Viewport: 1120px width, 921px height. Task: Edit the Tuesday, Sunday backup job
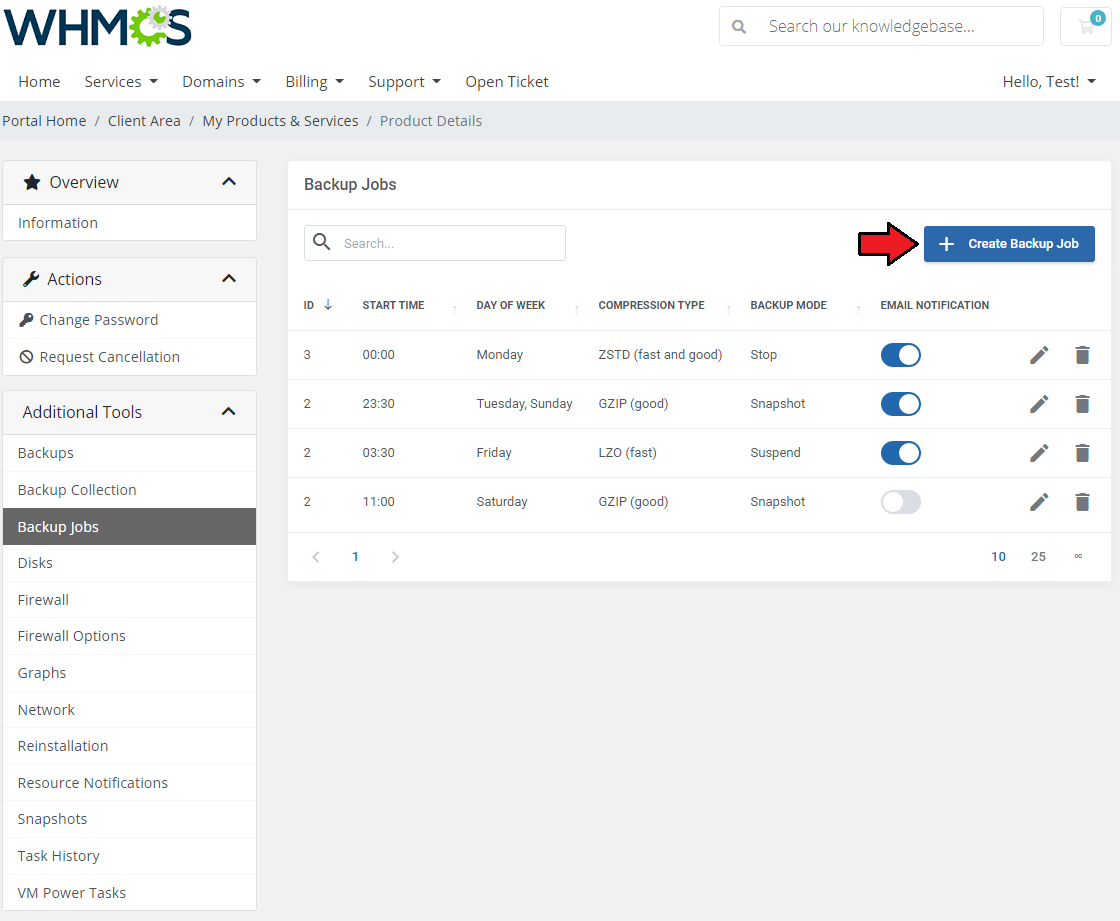[1039, 404]
